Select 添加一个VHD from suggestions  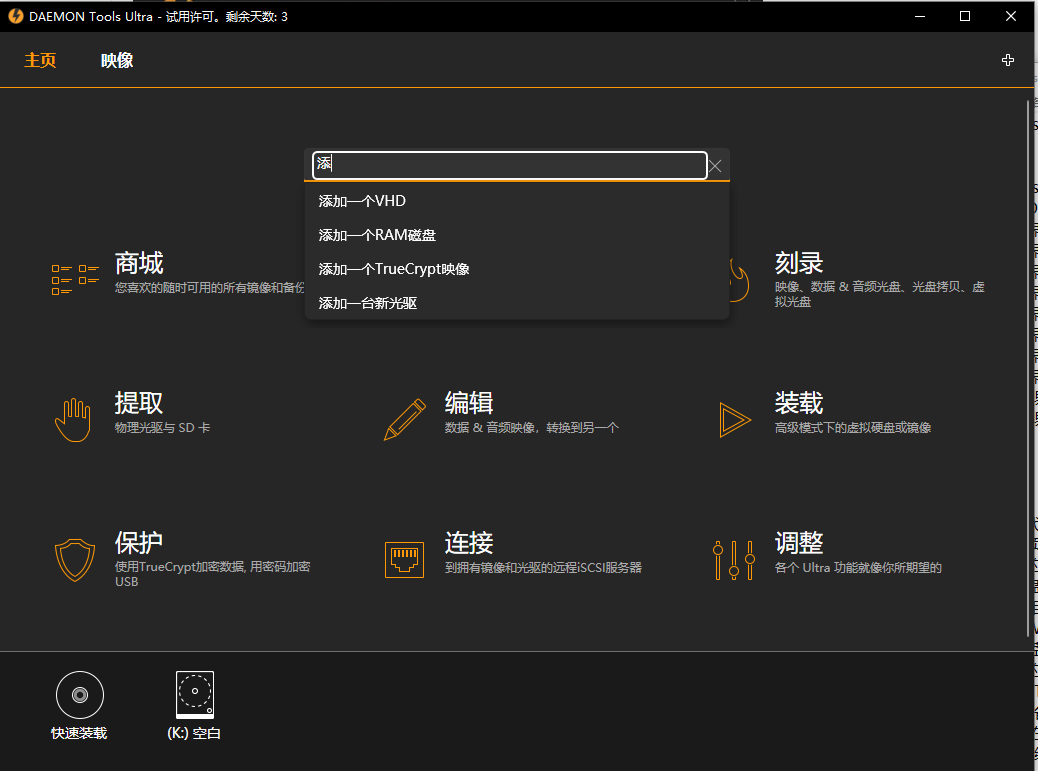coord(363,200)
